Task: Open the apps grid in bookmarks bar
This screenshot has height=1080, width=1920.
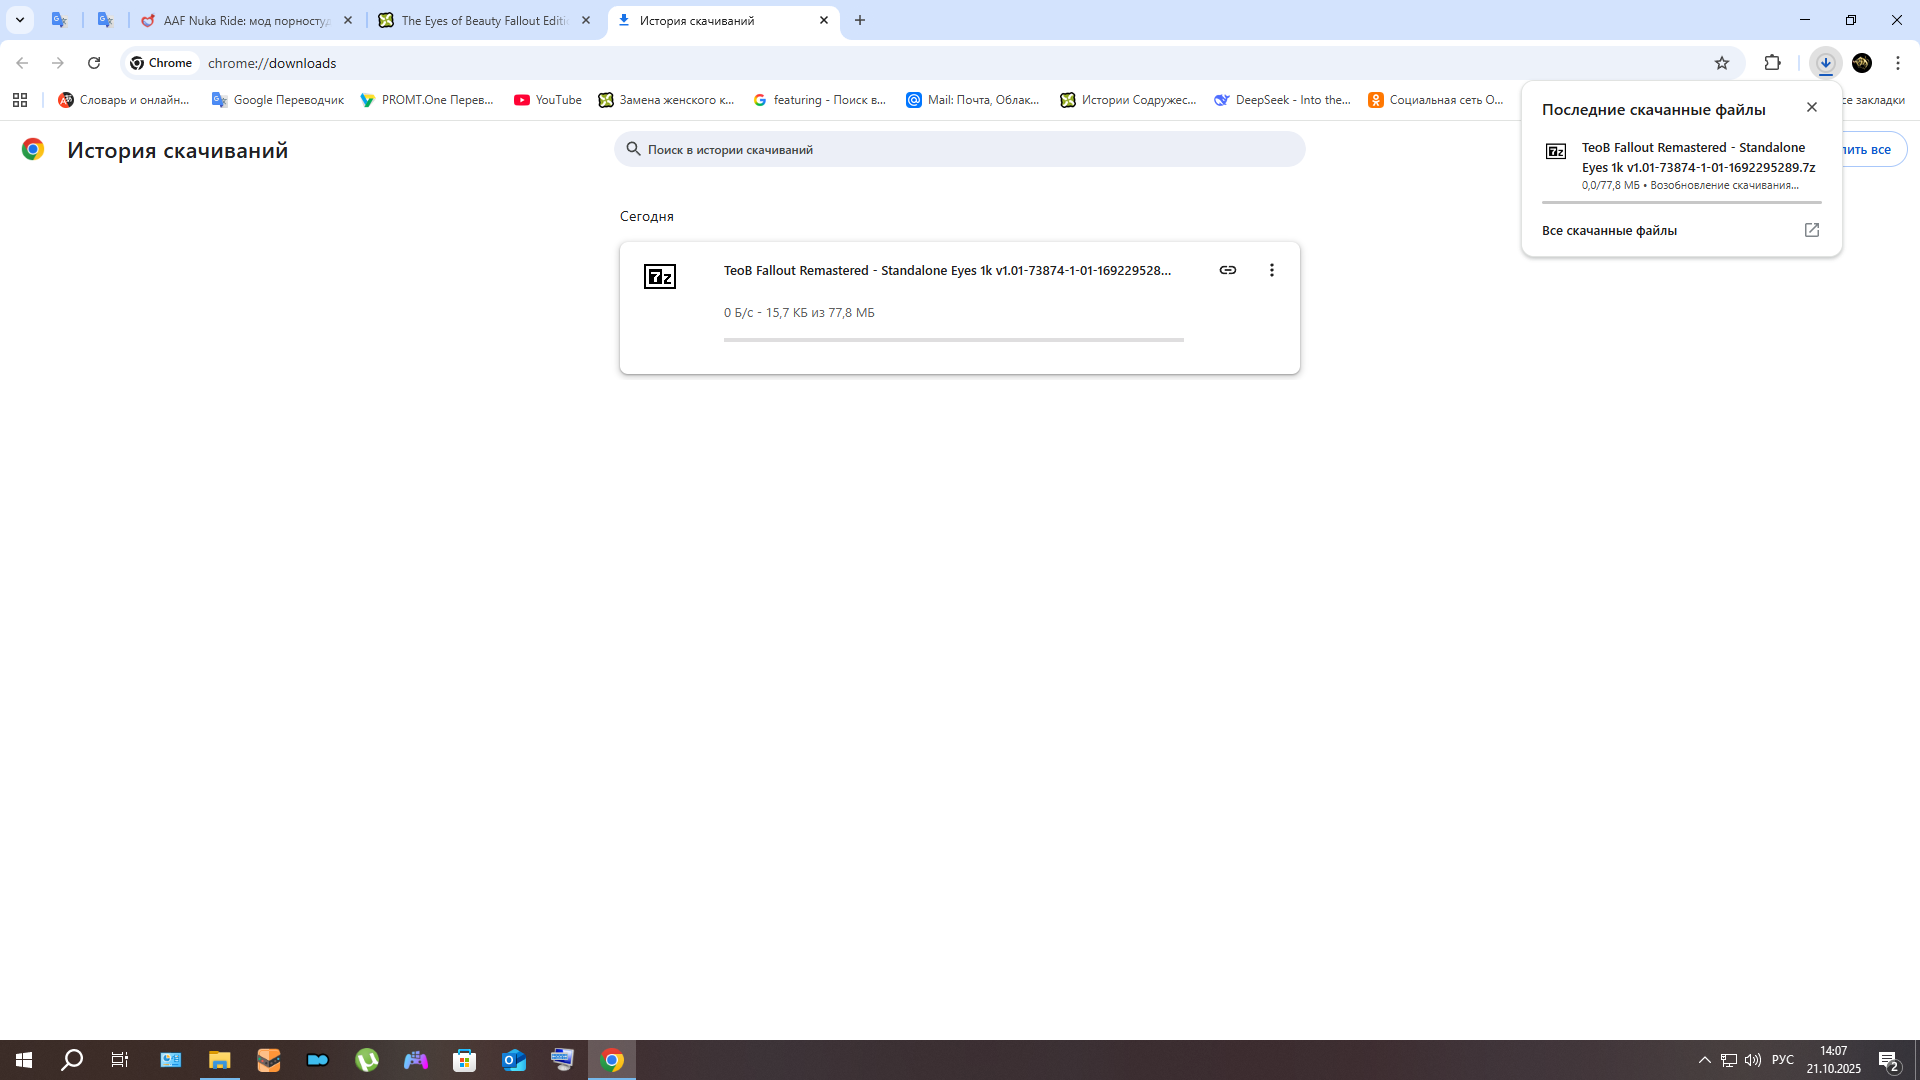Action: coord(20,100)
